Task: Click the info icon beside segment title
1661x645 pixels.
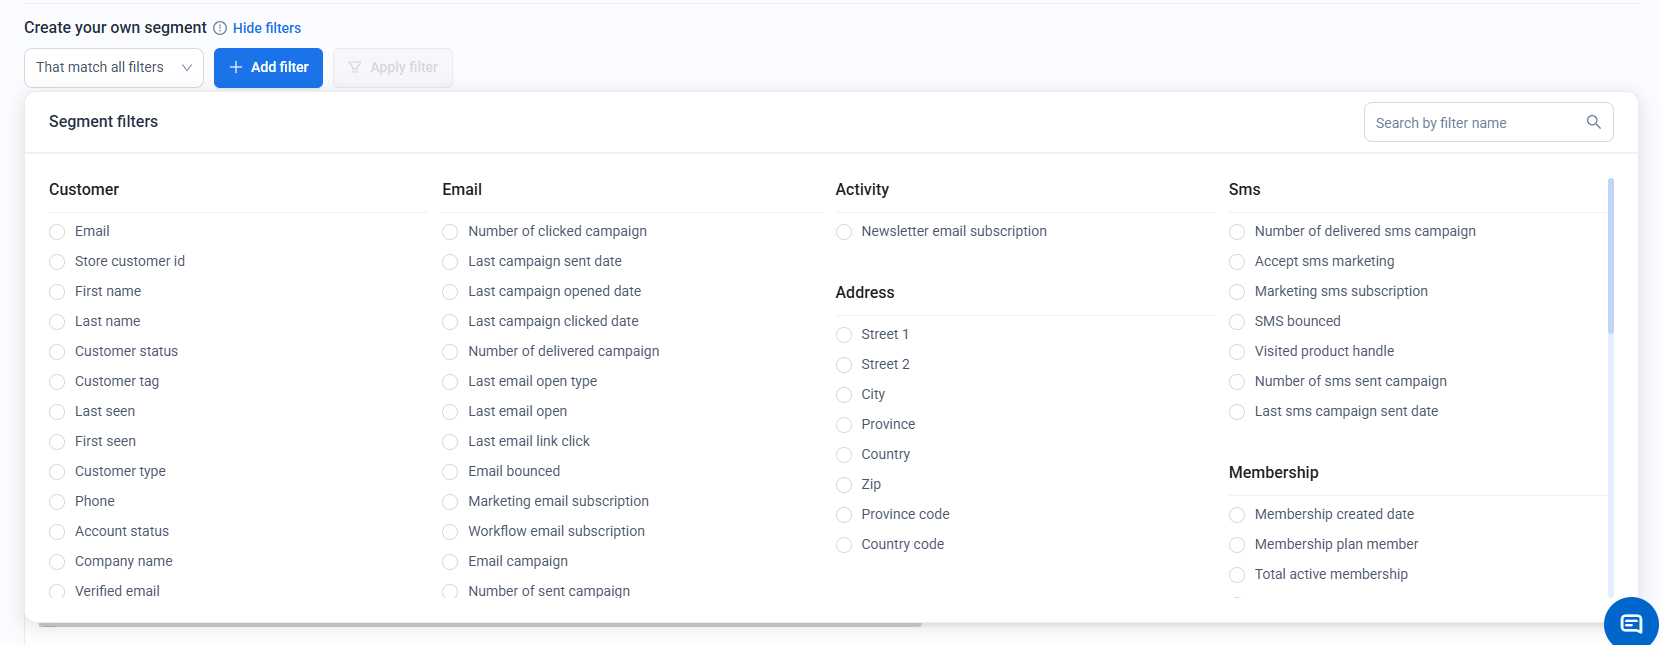Action: 220,28
